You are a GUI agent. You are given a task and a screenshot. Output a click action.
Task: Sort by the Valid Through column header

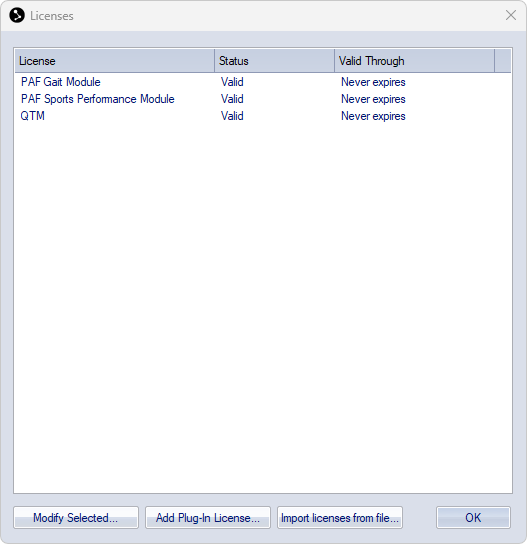tap(414, 61)
